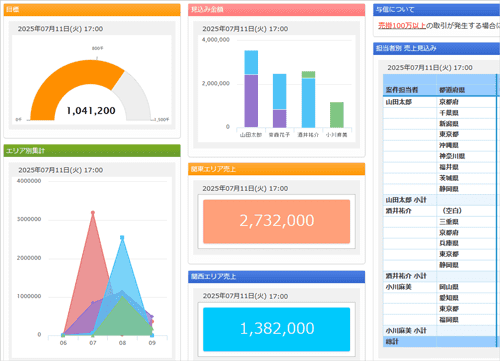This screenshot has height=361, width=500.
Task: Click the green top segment of 酒井祐介 bar
Action: (x=308, y=74)
